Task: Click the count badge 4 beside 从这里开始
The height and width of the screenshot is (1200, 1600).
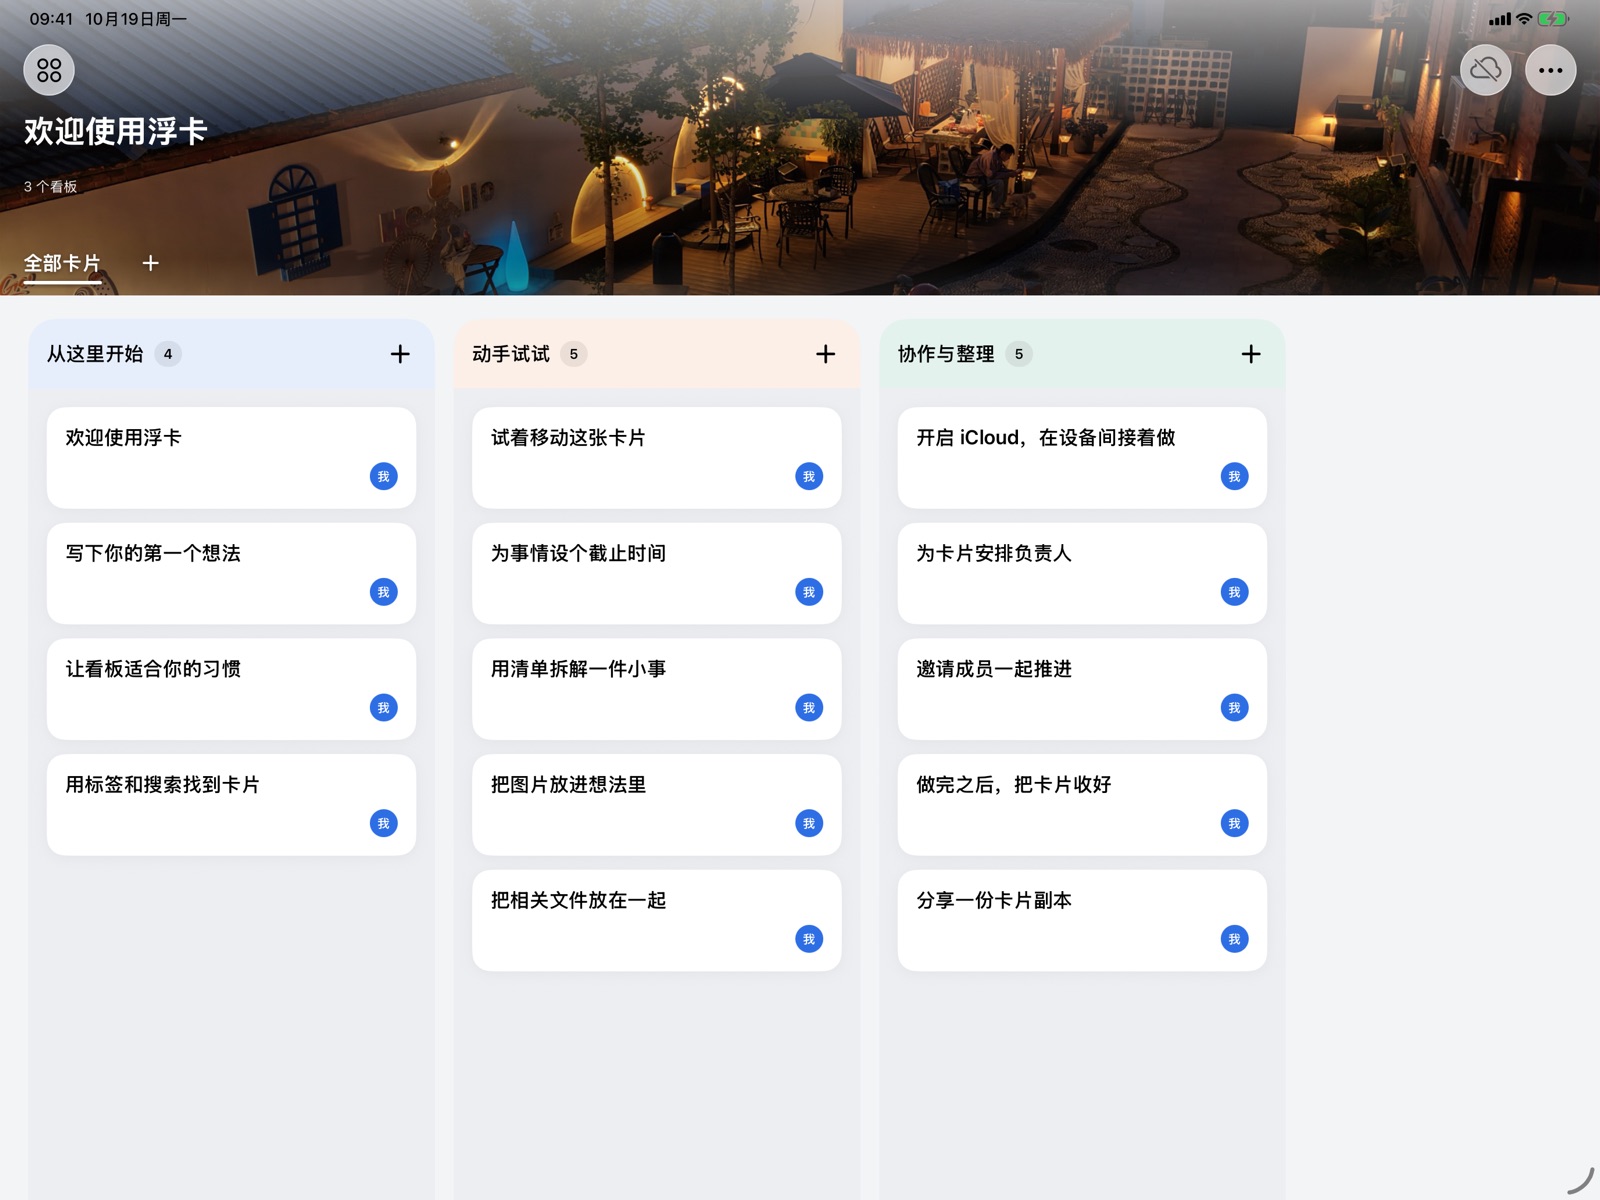Action: [168, 354]
